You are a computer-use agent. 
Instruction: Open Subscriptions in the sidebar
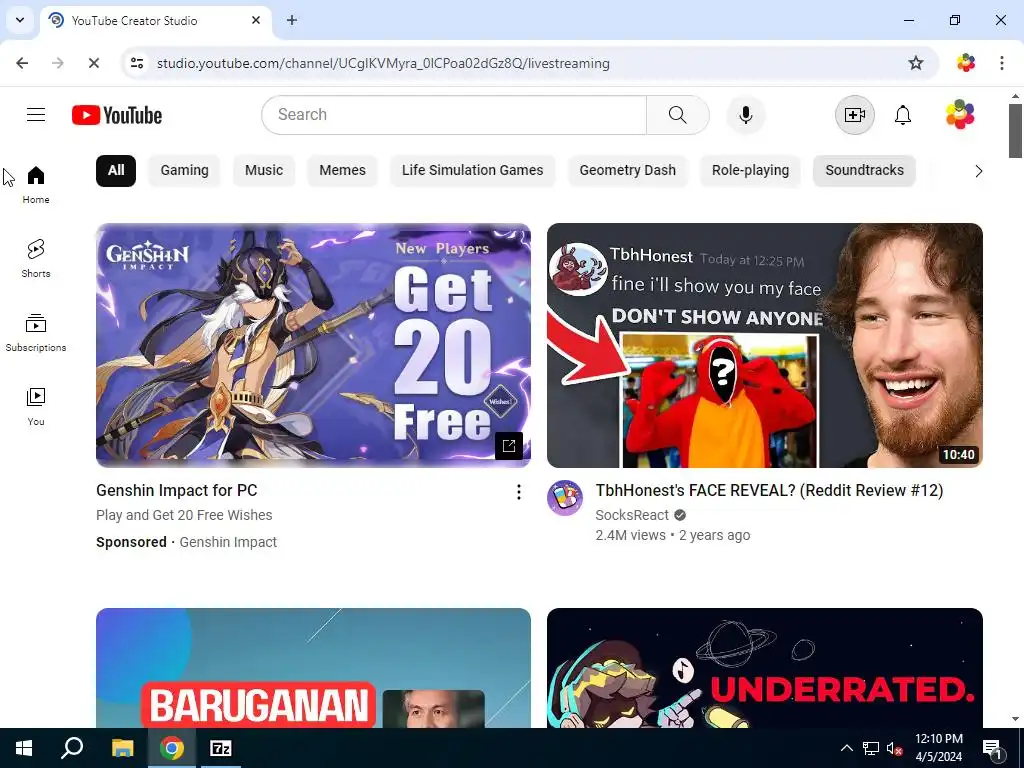[36, 333]
